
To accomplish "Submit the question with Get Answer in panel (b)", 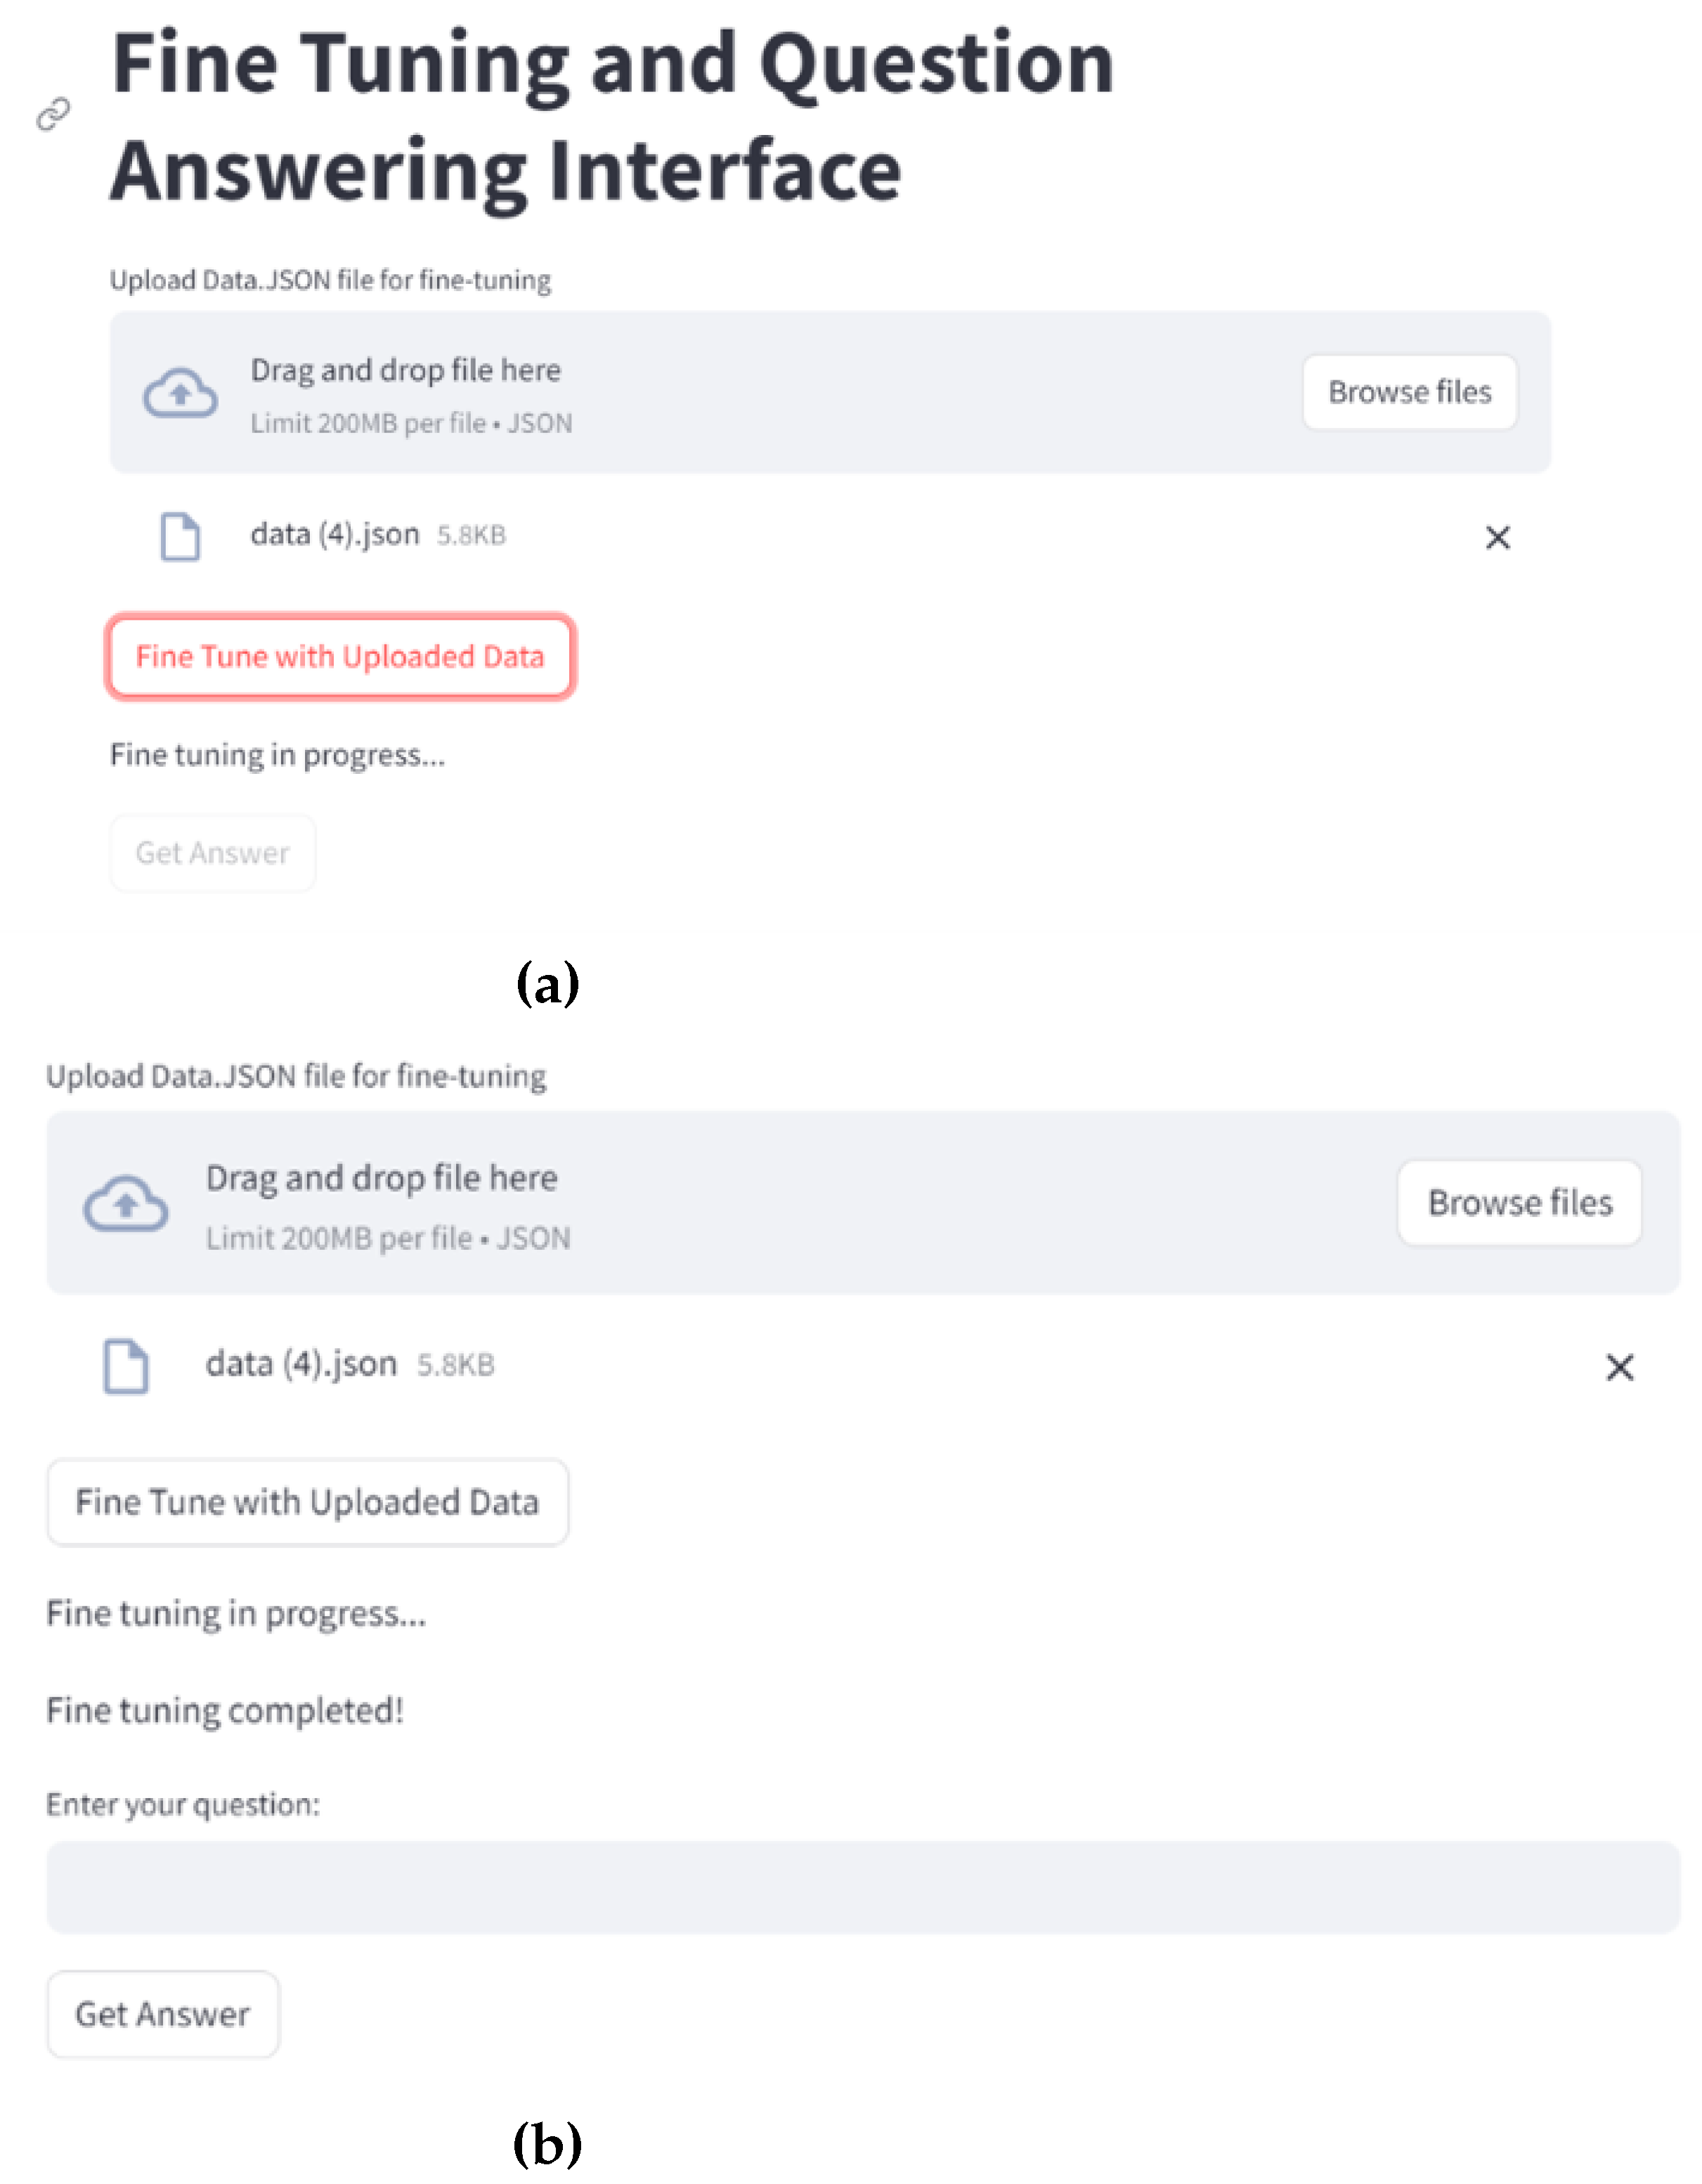I will coord(163,2014).
